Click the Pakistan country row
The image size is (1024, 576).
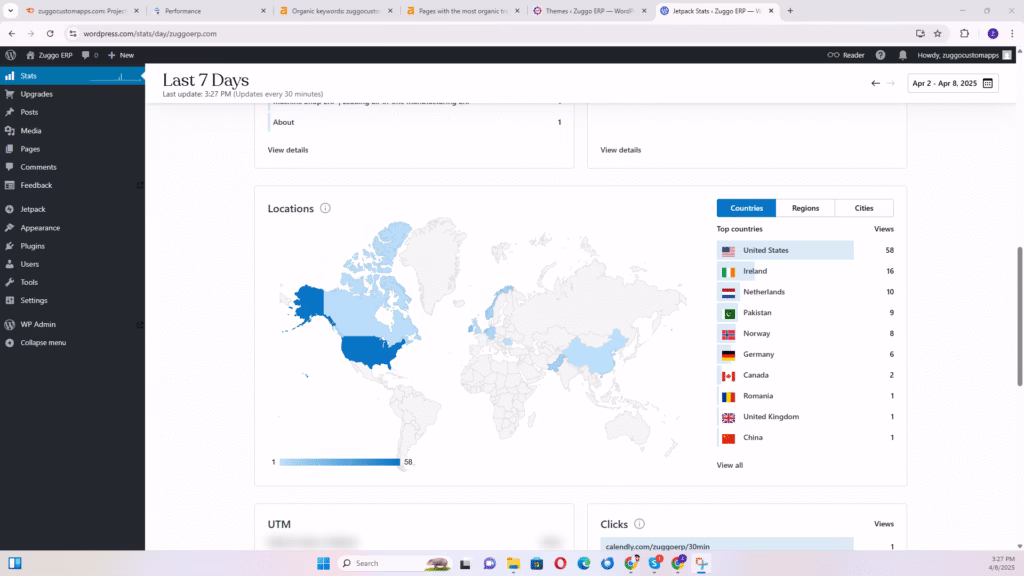coord(805,313)
